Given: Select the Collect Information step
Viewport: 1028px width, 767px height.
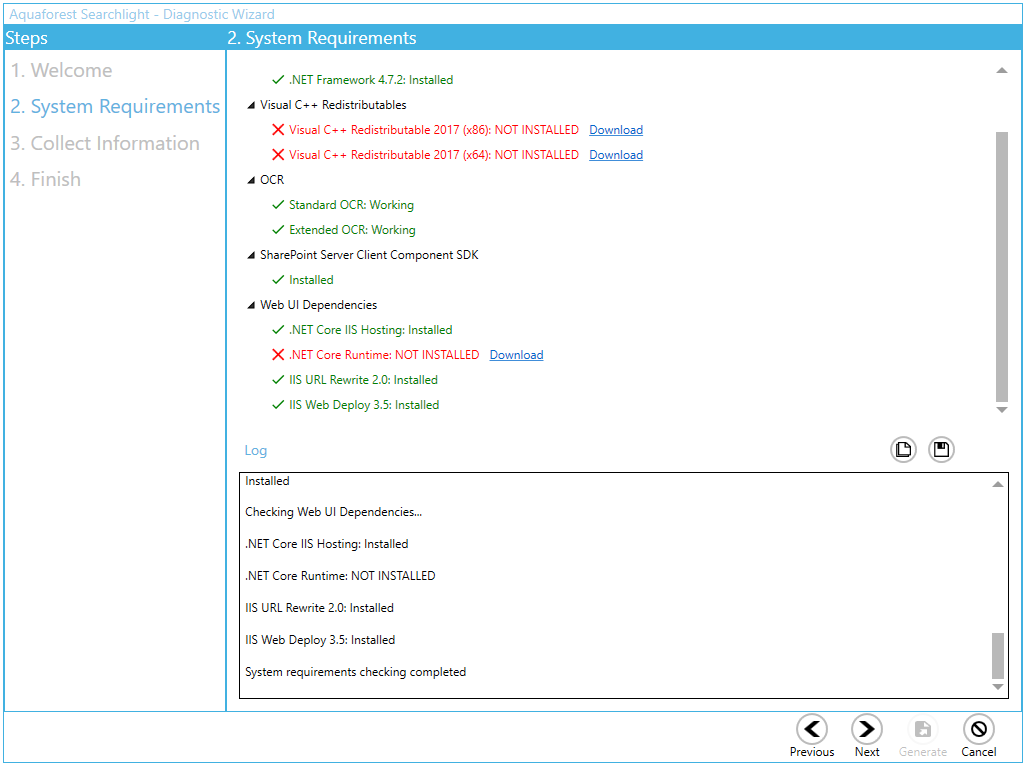Looking at the screenshot, I should [105, 143].
